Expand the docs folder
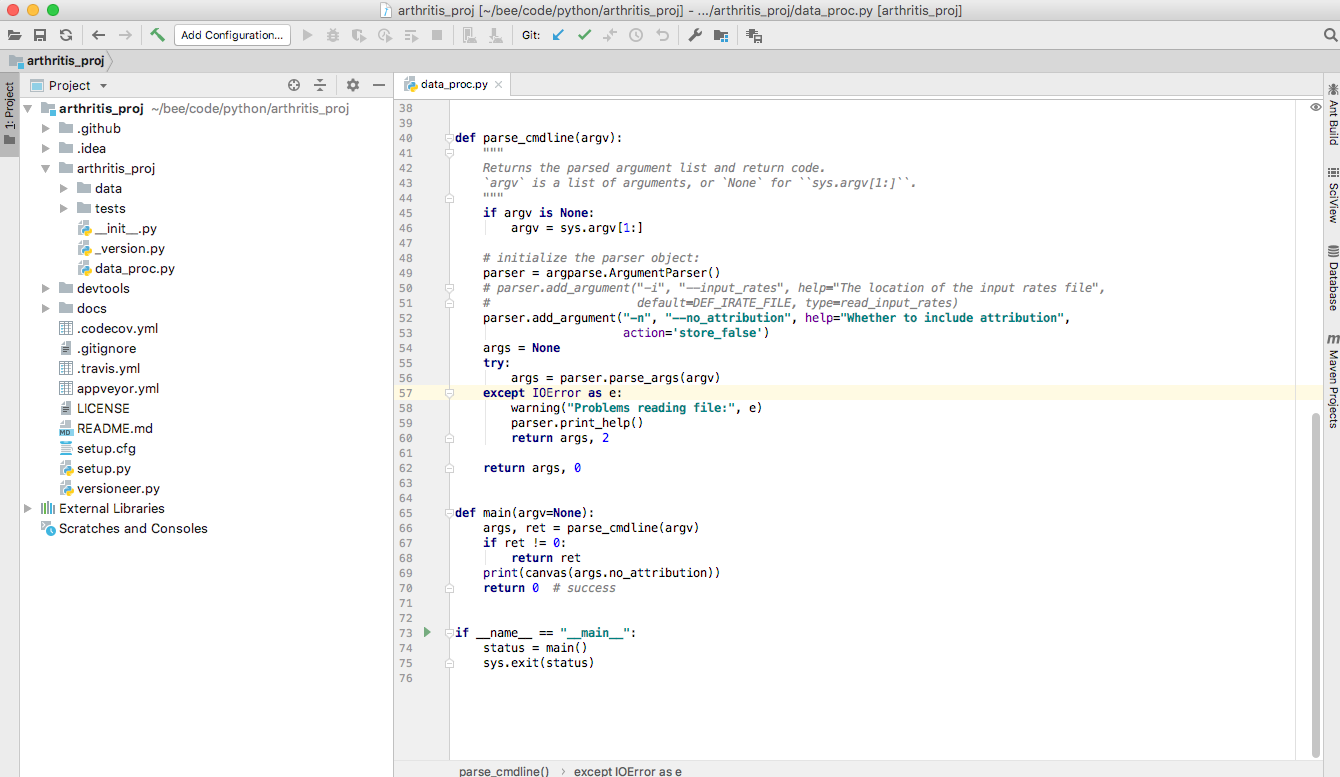 [x=46, y=308]
